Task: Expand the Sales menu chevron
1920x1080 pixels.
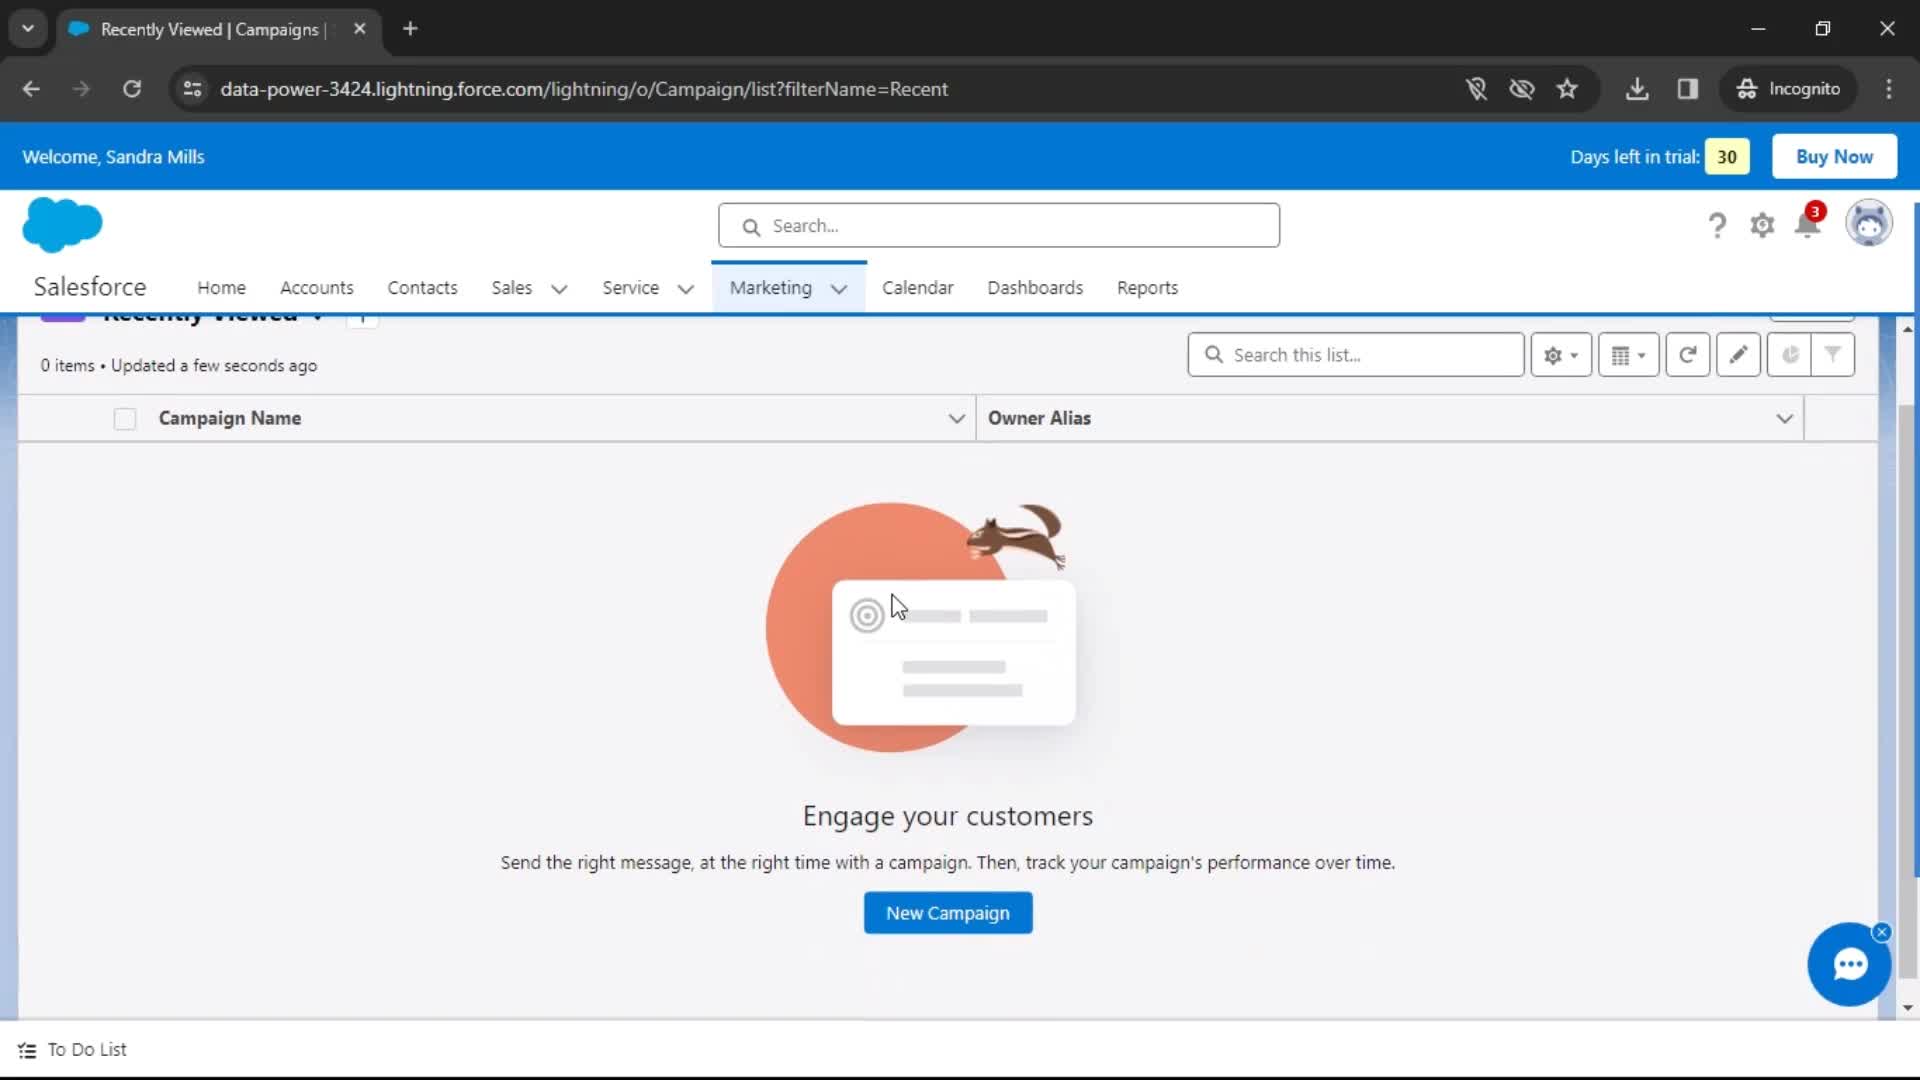Action: point(559,289)
